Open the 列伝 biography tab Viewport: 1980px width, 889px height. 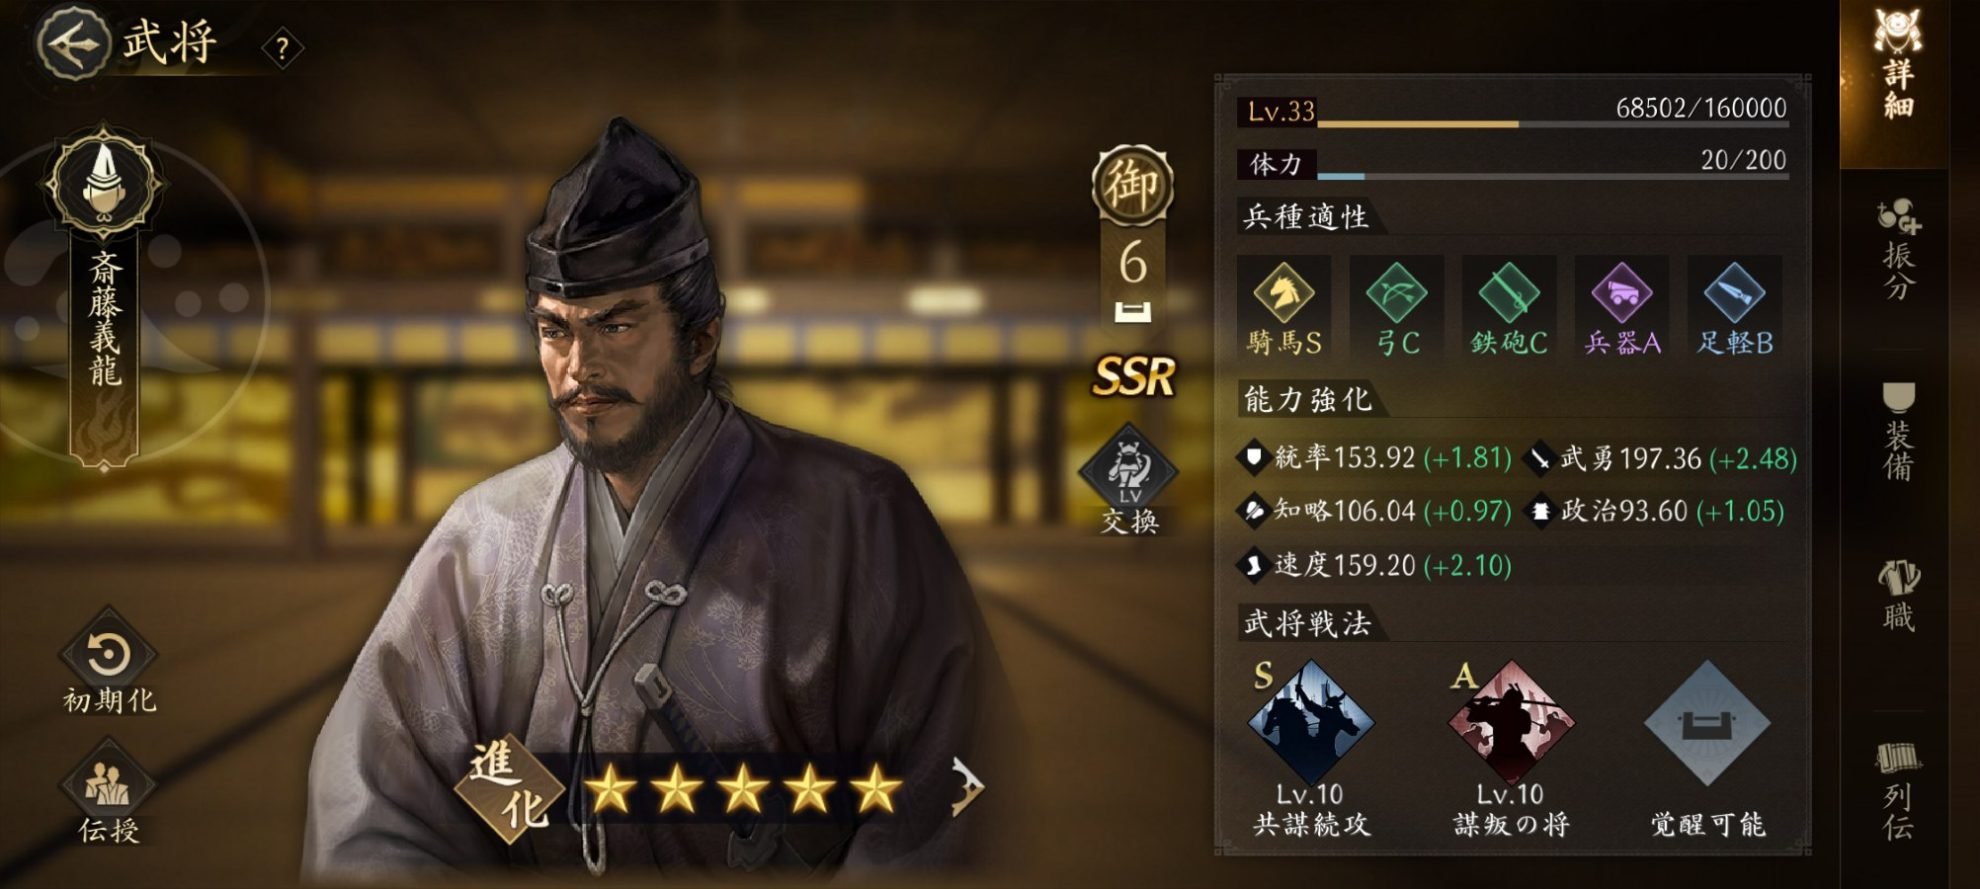(1897, 790)
